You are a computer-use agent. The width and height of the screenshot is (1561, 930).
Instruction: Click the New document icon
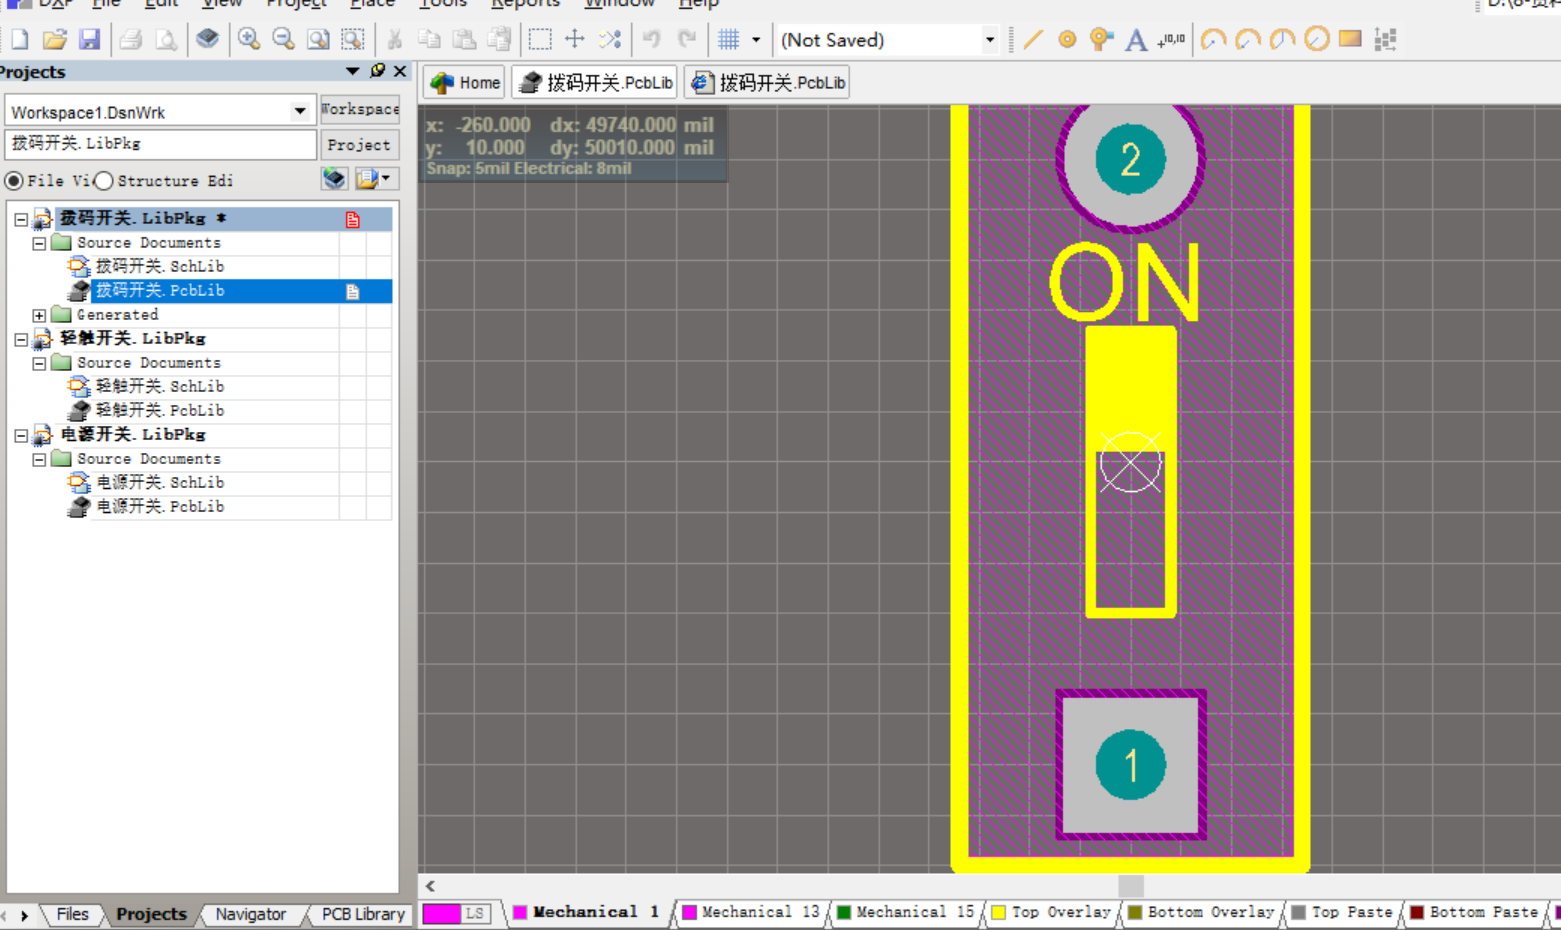click(20, 40)
